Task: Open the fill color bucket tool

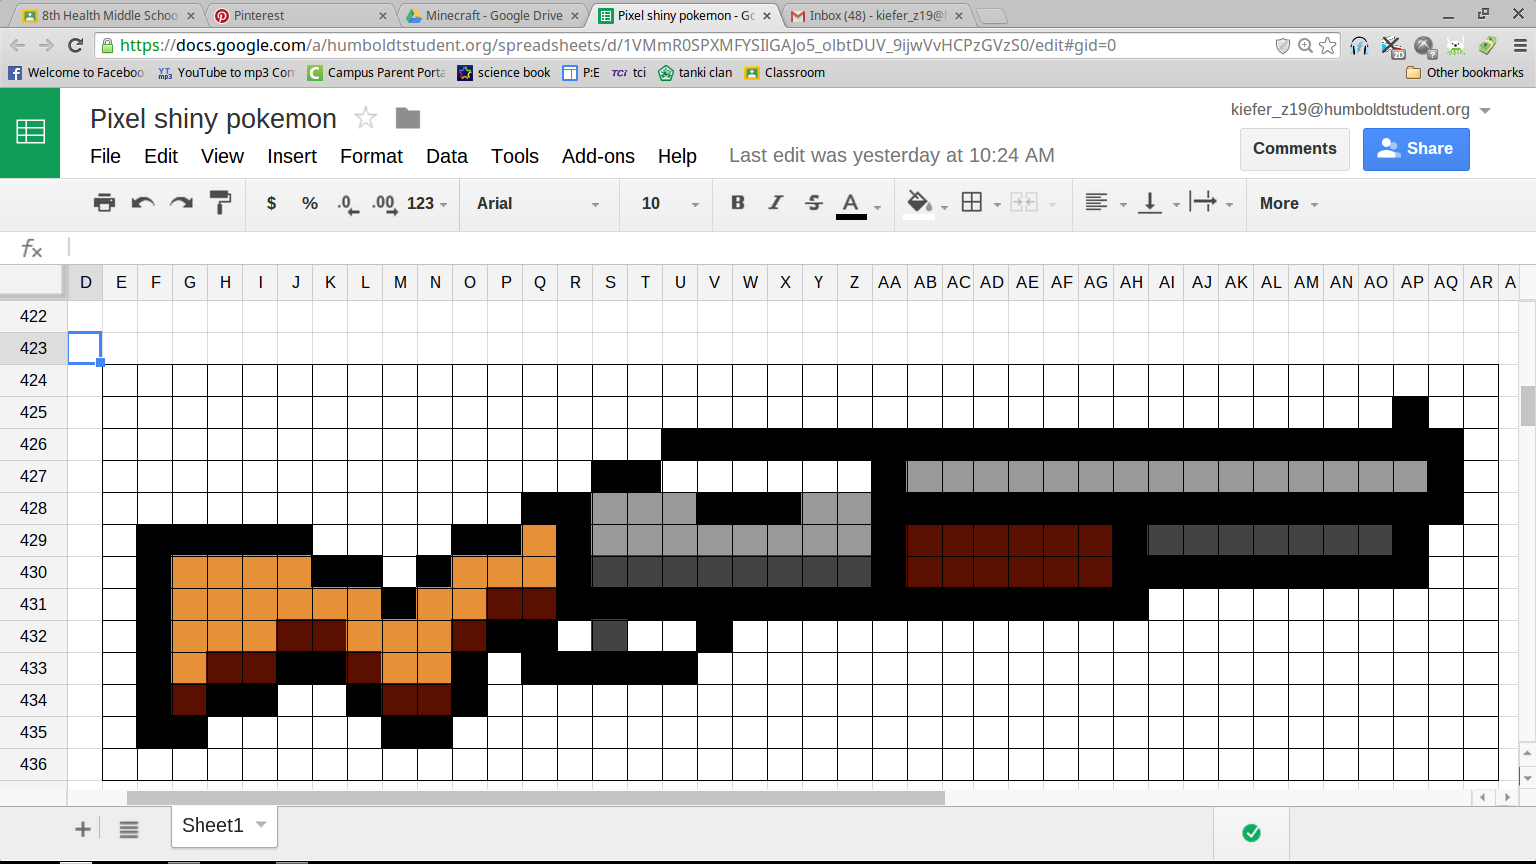Action: (x=919, y=203)
